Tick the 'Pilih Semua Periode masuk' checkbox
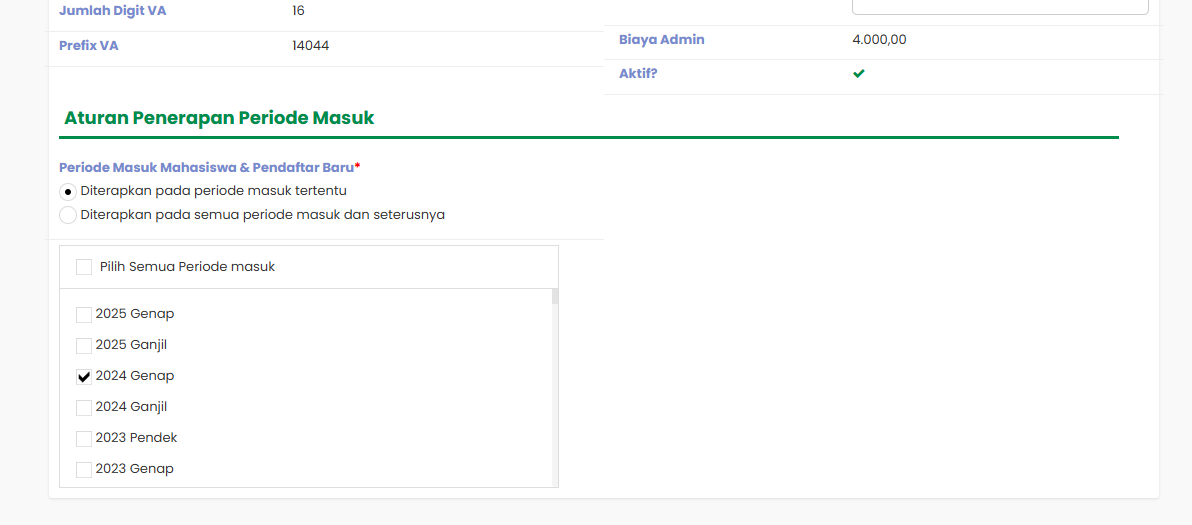Viewport: 1192px width, 525px height. pyautogui.click(x=84, y=267)
